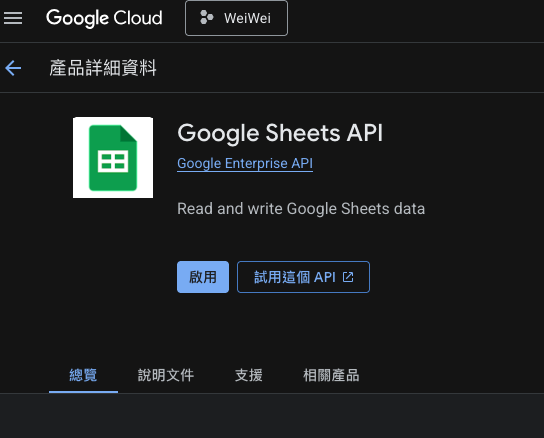
Task: Open the hamburger navigation menu
Action: pos(13,18)
